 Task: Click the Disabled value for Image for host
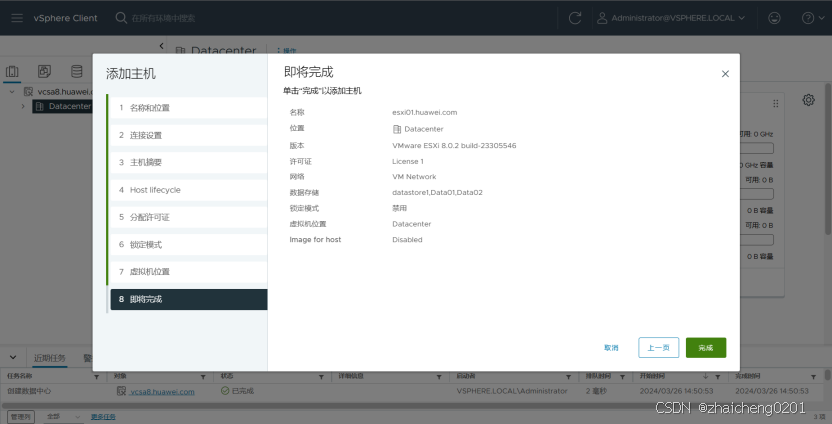(407, 240)
